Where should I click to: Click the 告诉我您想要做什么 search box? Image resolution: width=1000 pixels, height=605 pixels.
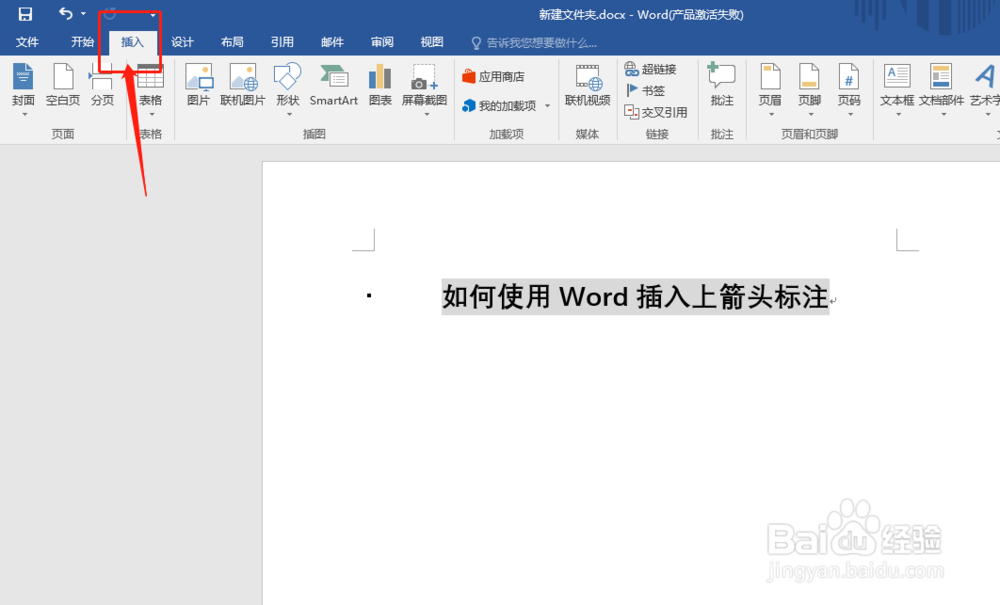(x=534, y=43)
